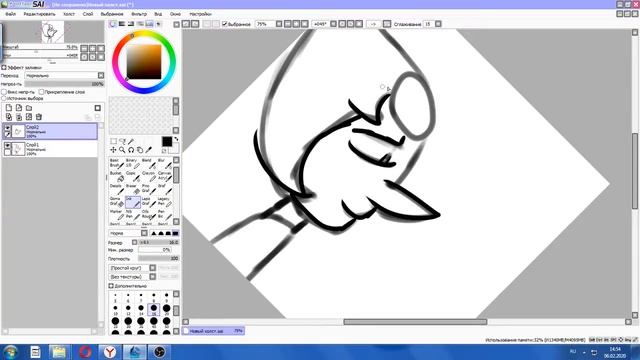Pick the Bucket fill tool
This screenshot has width=640, height=360.
coord(117,176)
